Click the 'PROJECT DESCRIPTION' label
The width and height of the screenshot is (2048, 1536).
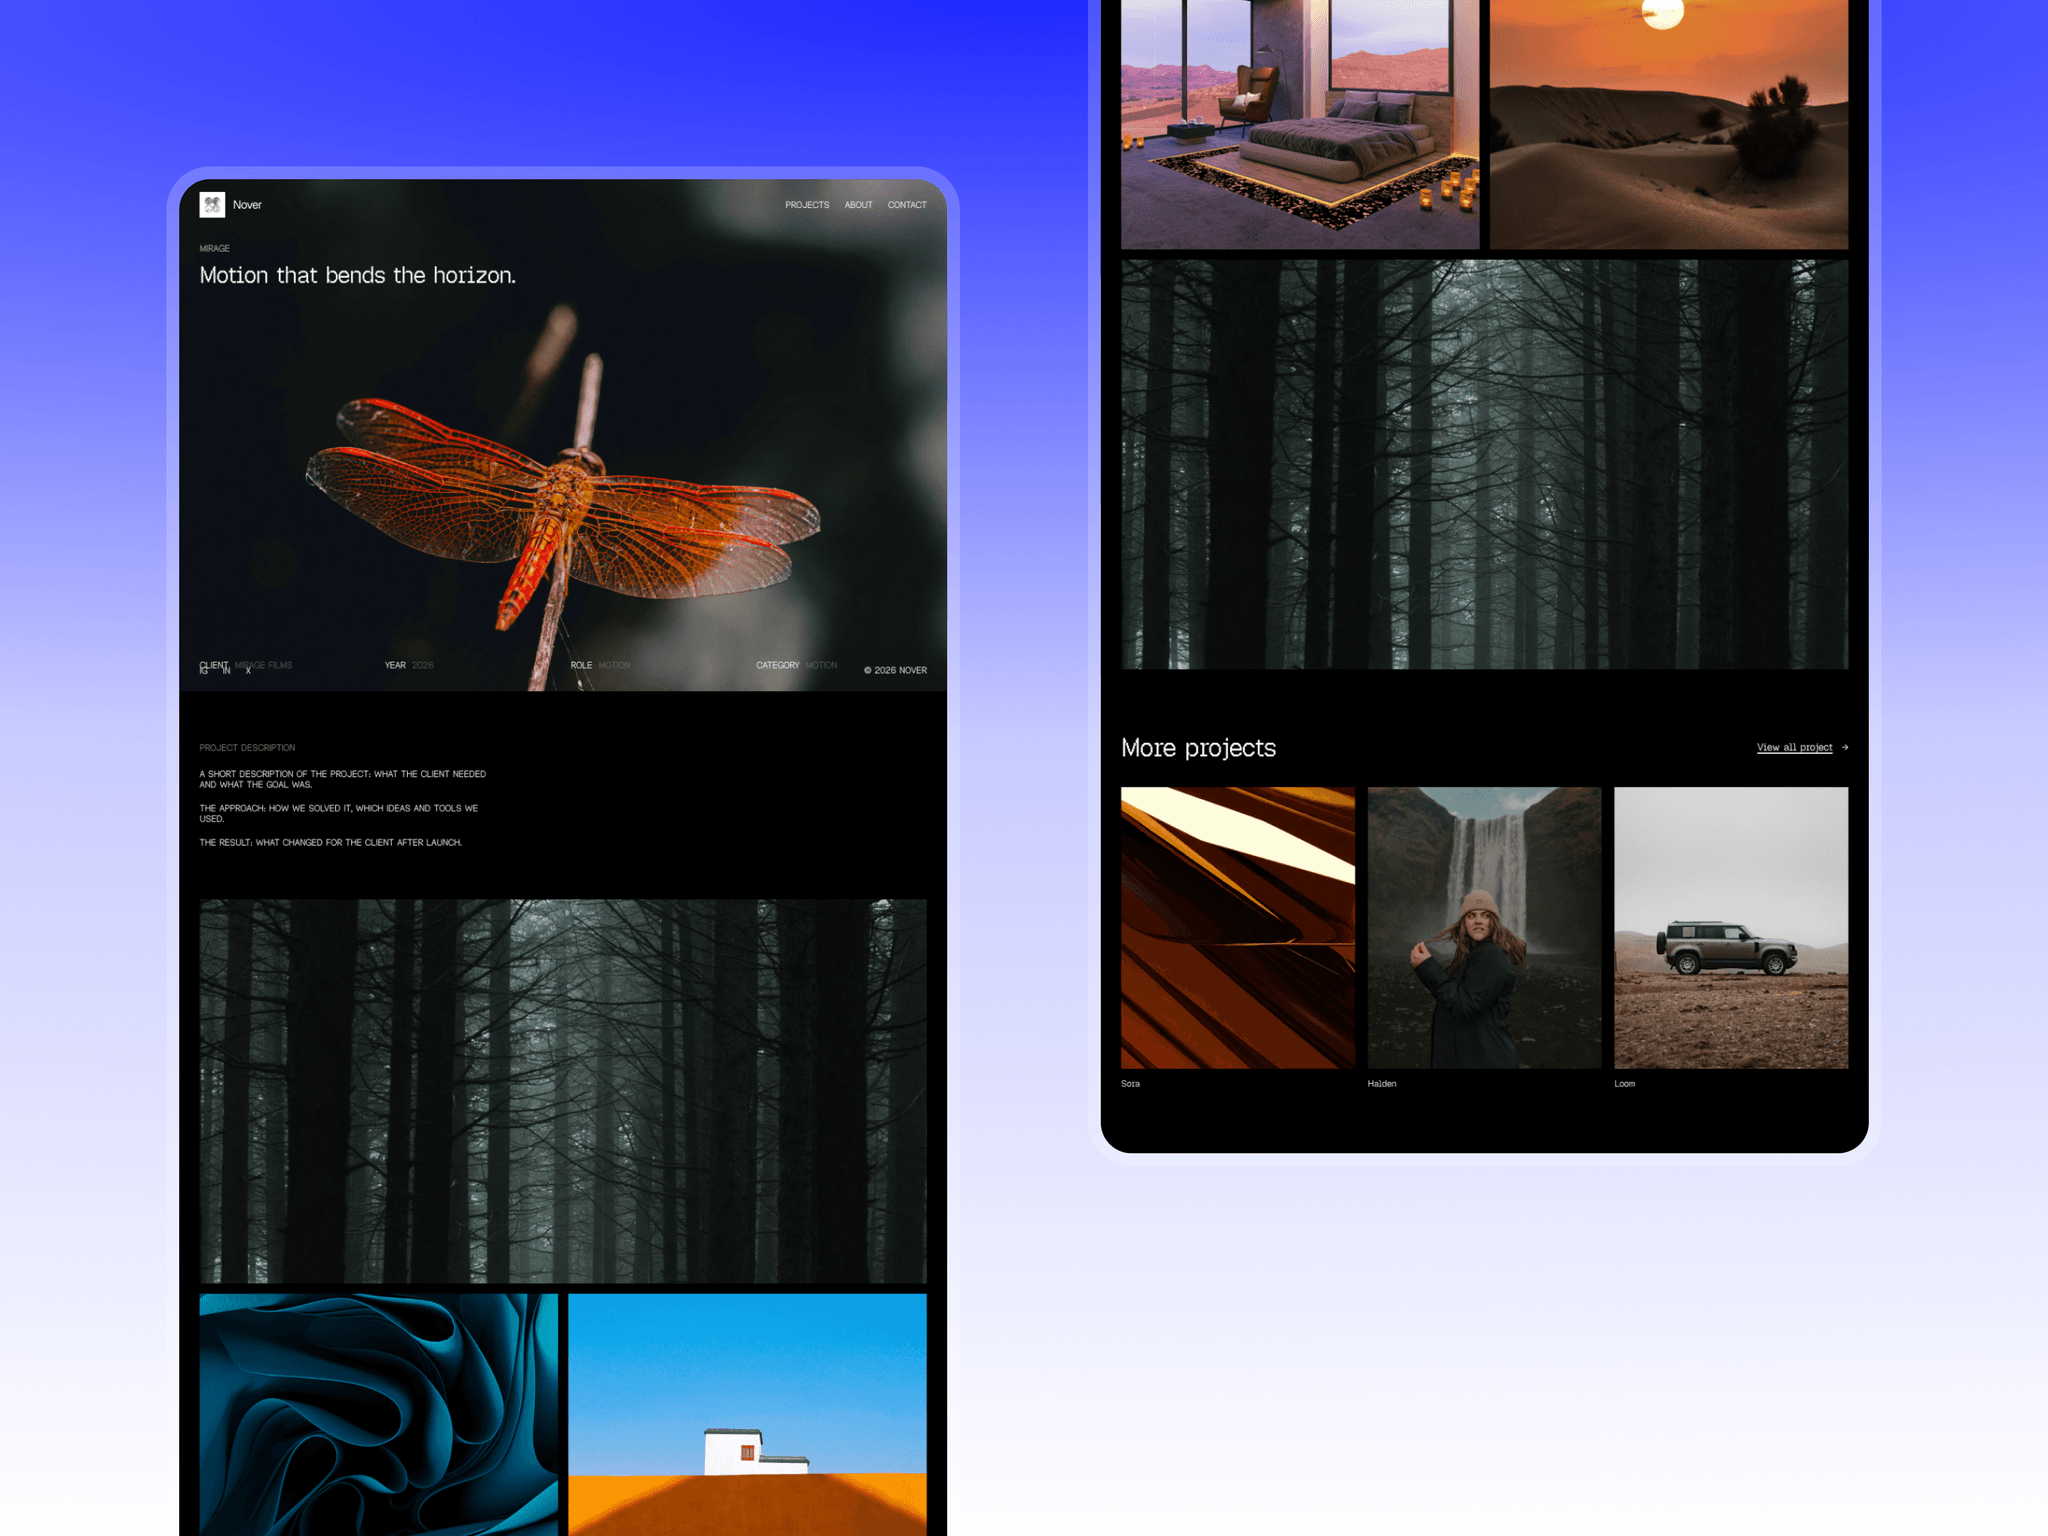247,748
